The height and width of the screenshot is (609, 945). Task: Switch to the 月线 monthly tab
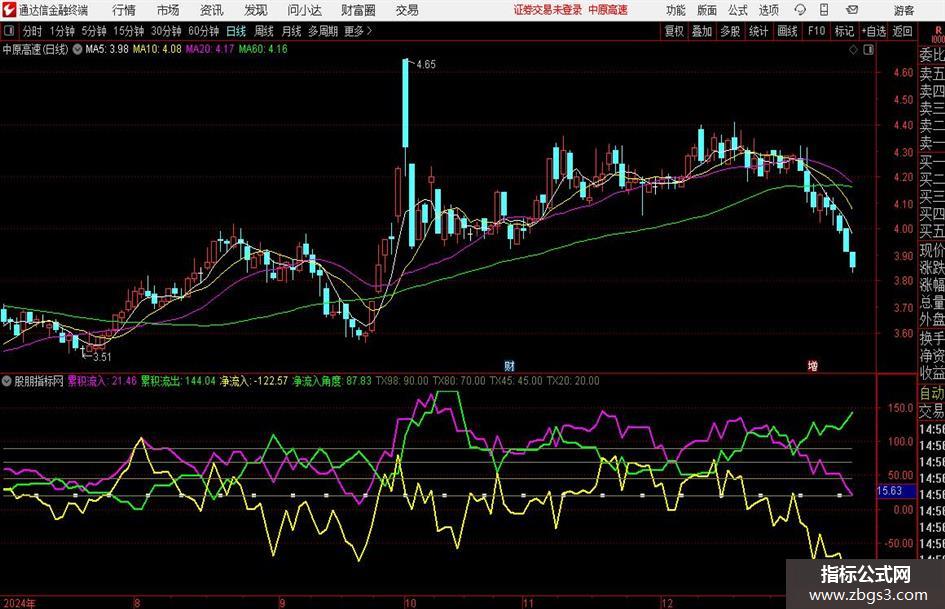(x=292, y=31)
